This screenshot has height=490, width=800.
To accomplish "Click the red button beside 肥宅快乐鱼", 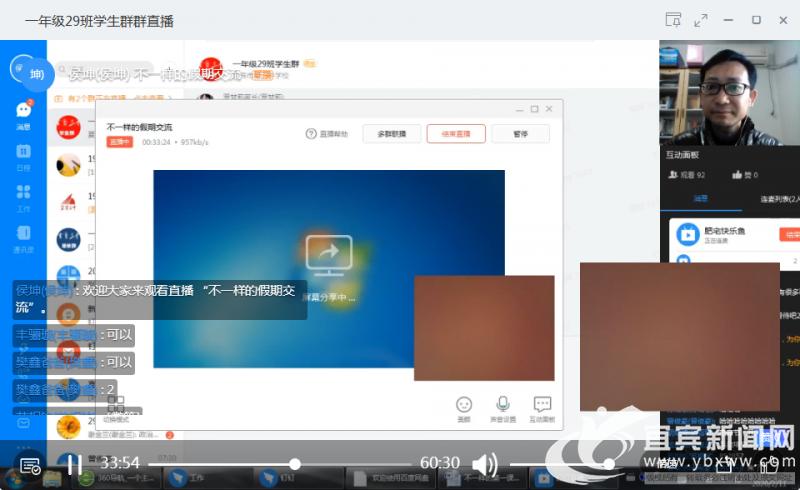I will point(790,234).
